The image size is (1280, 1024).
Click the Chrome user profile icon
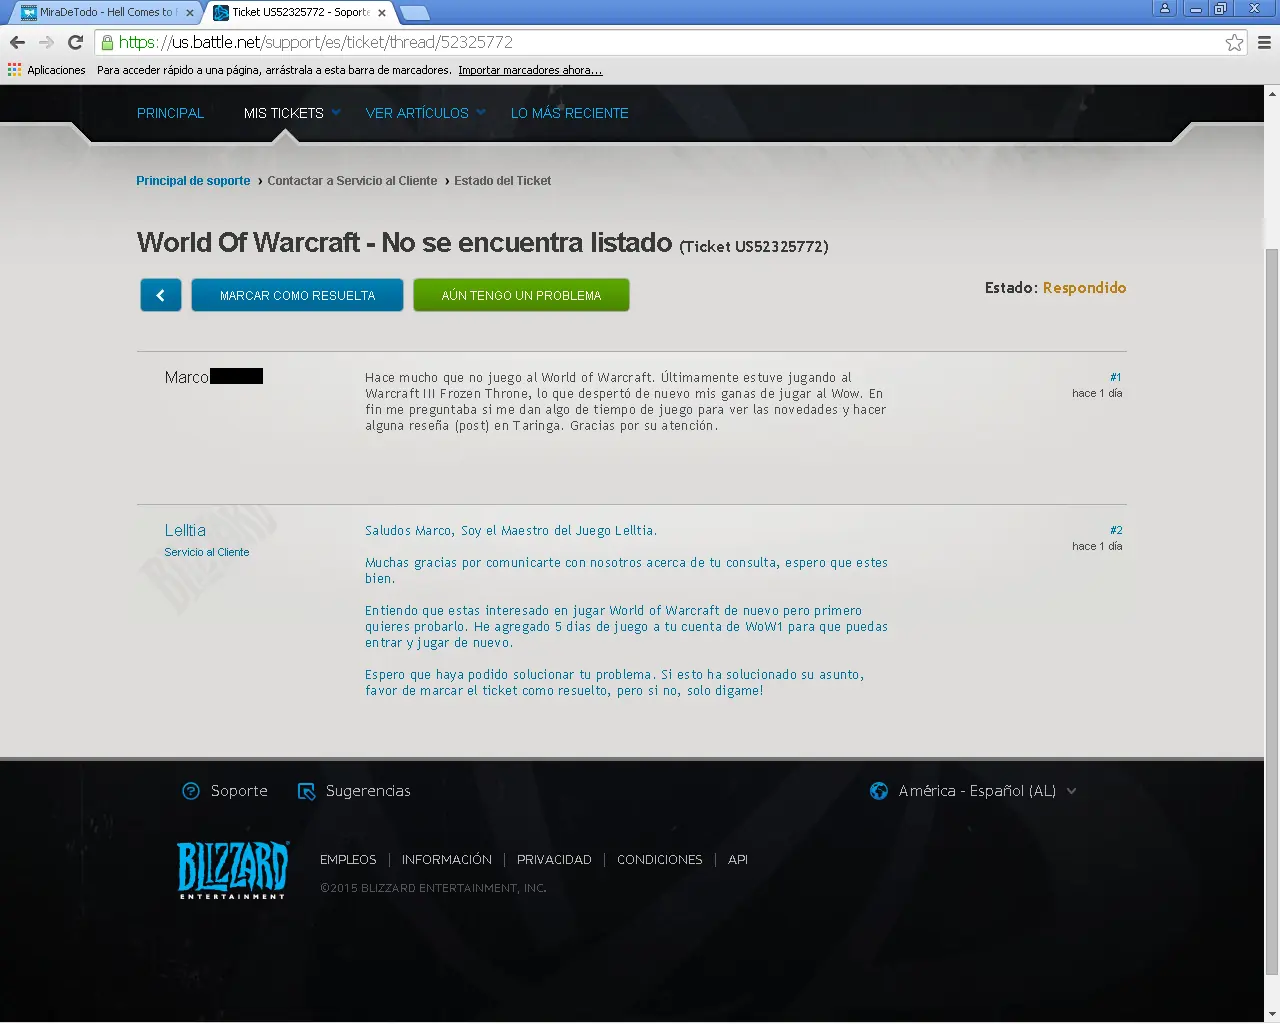coord(1165,8)
